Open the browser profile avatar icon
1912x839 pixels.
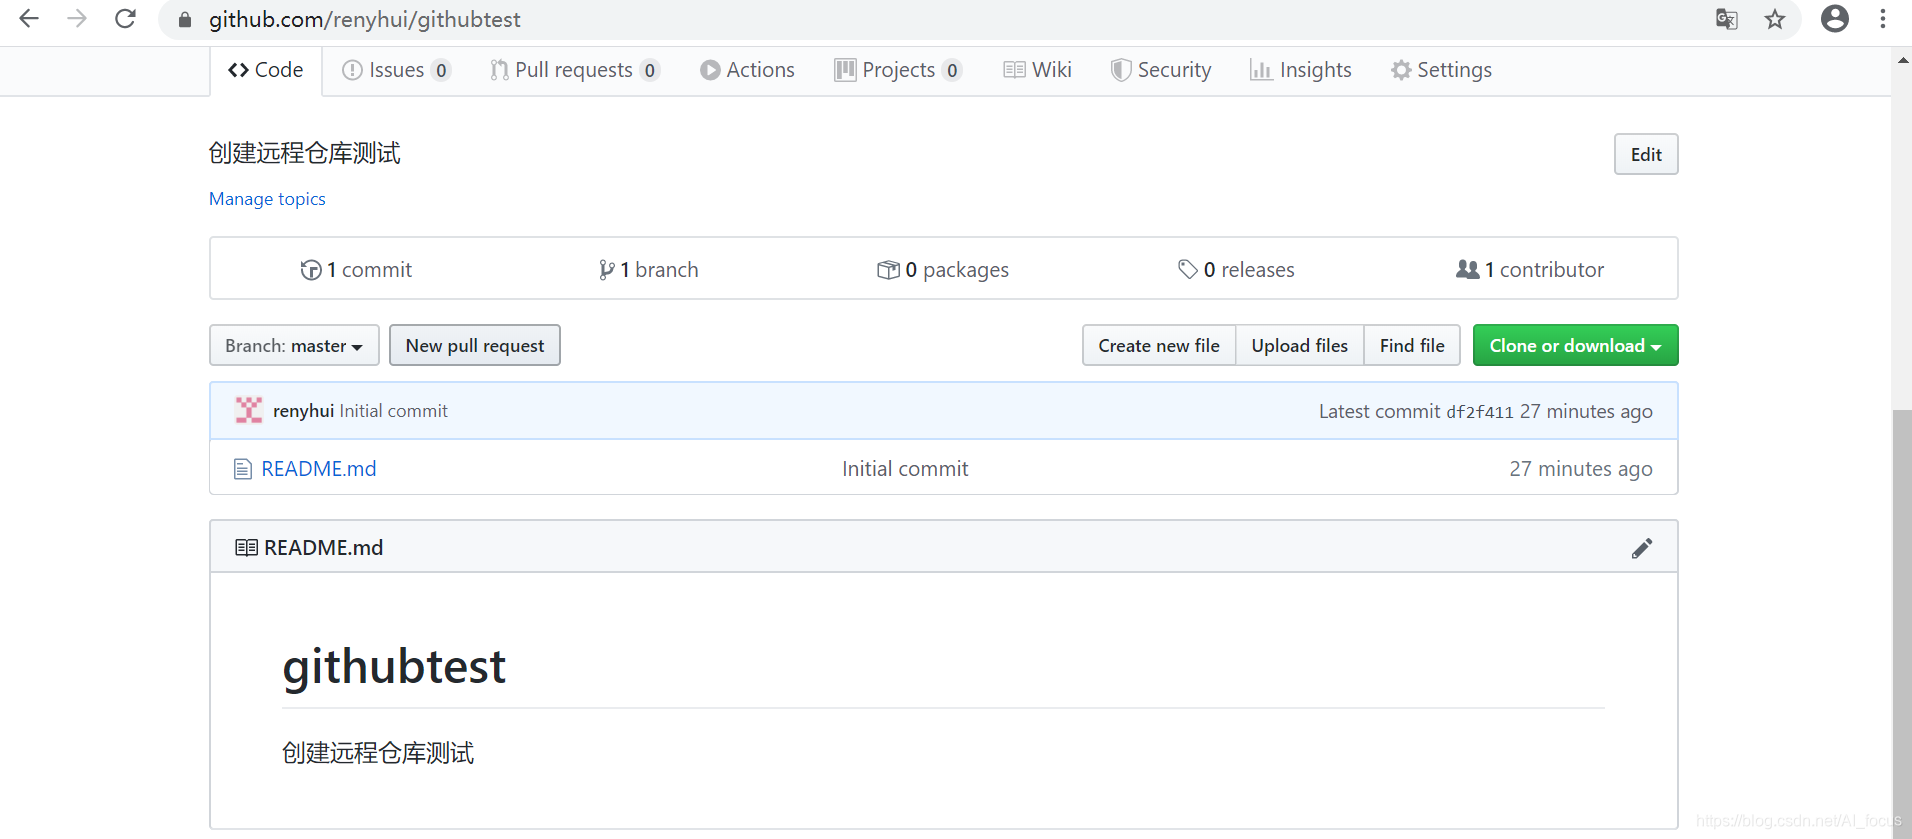(x=1835, y=18)
